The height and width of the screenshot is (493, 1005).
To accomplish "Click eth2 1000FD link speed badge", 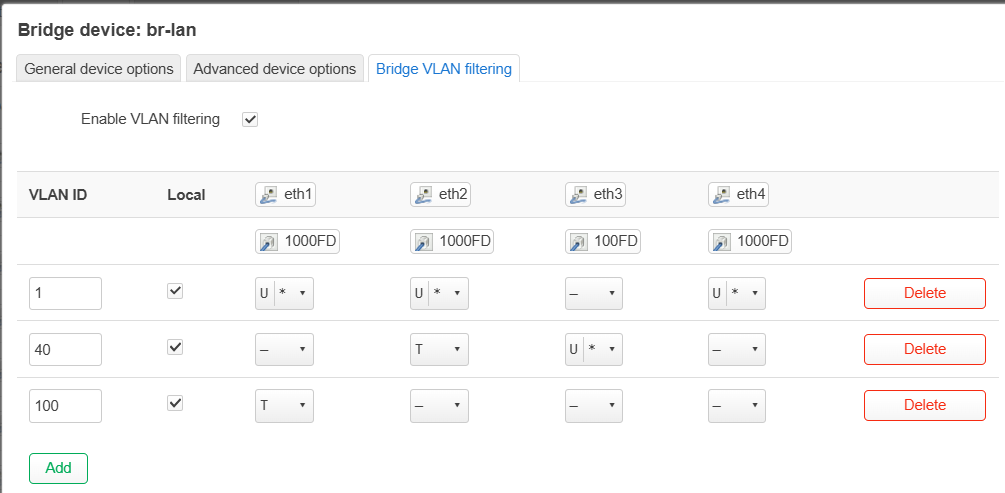I will click(451, 241).
